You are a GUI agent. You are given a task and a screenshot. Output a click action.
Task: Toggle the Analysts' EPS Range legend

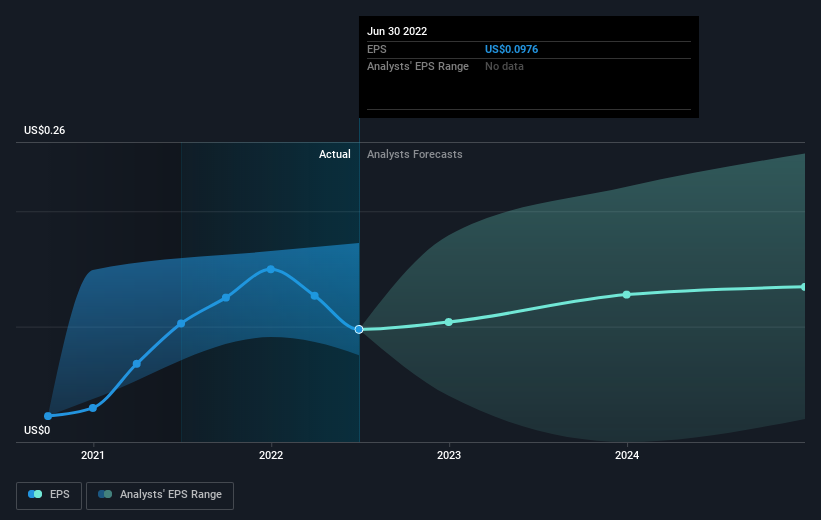[x=160, y=495]
